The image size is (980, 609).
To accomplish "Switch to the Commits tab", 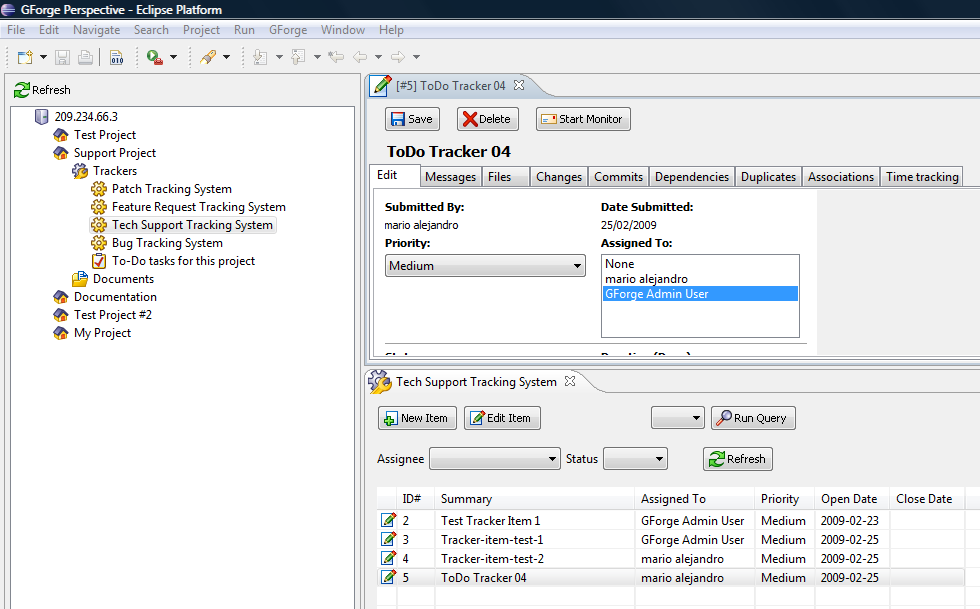I will tap(618, 177).
